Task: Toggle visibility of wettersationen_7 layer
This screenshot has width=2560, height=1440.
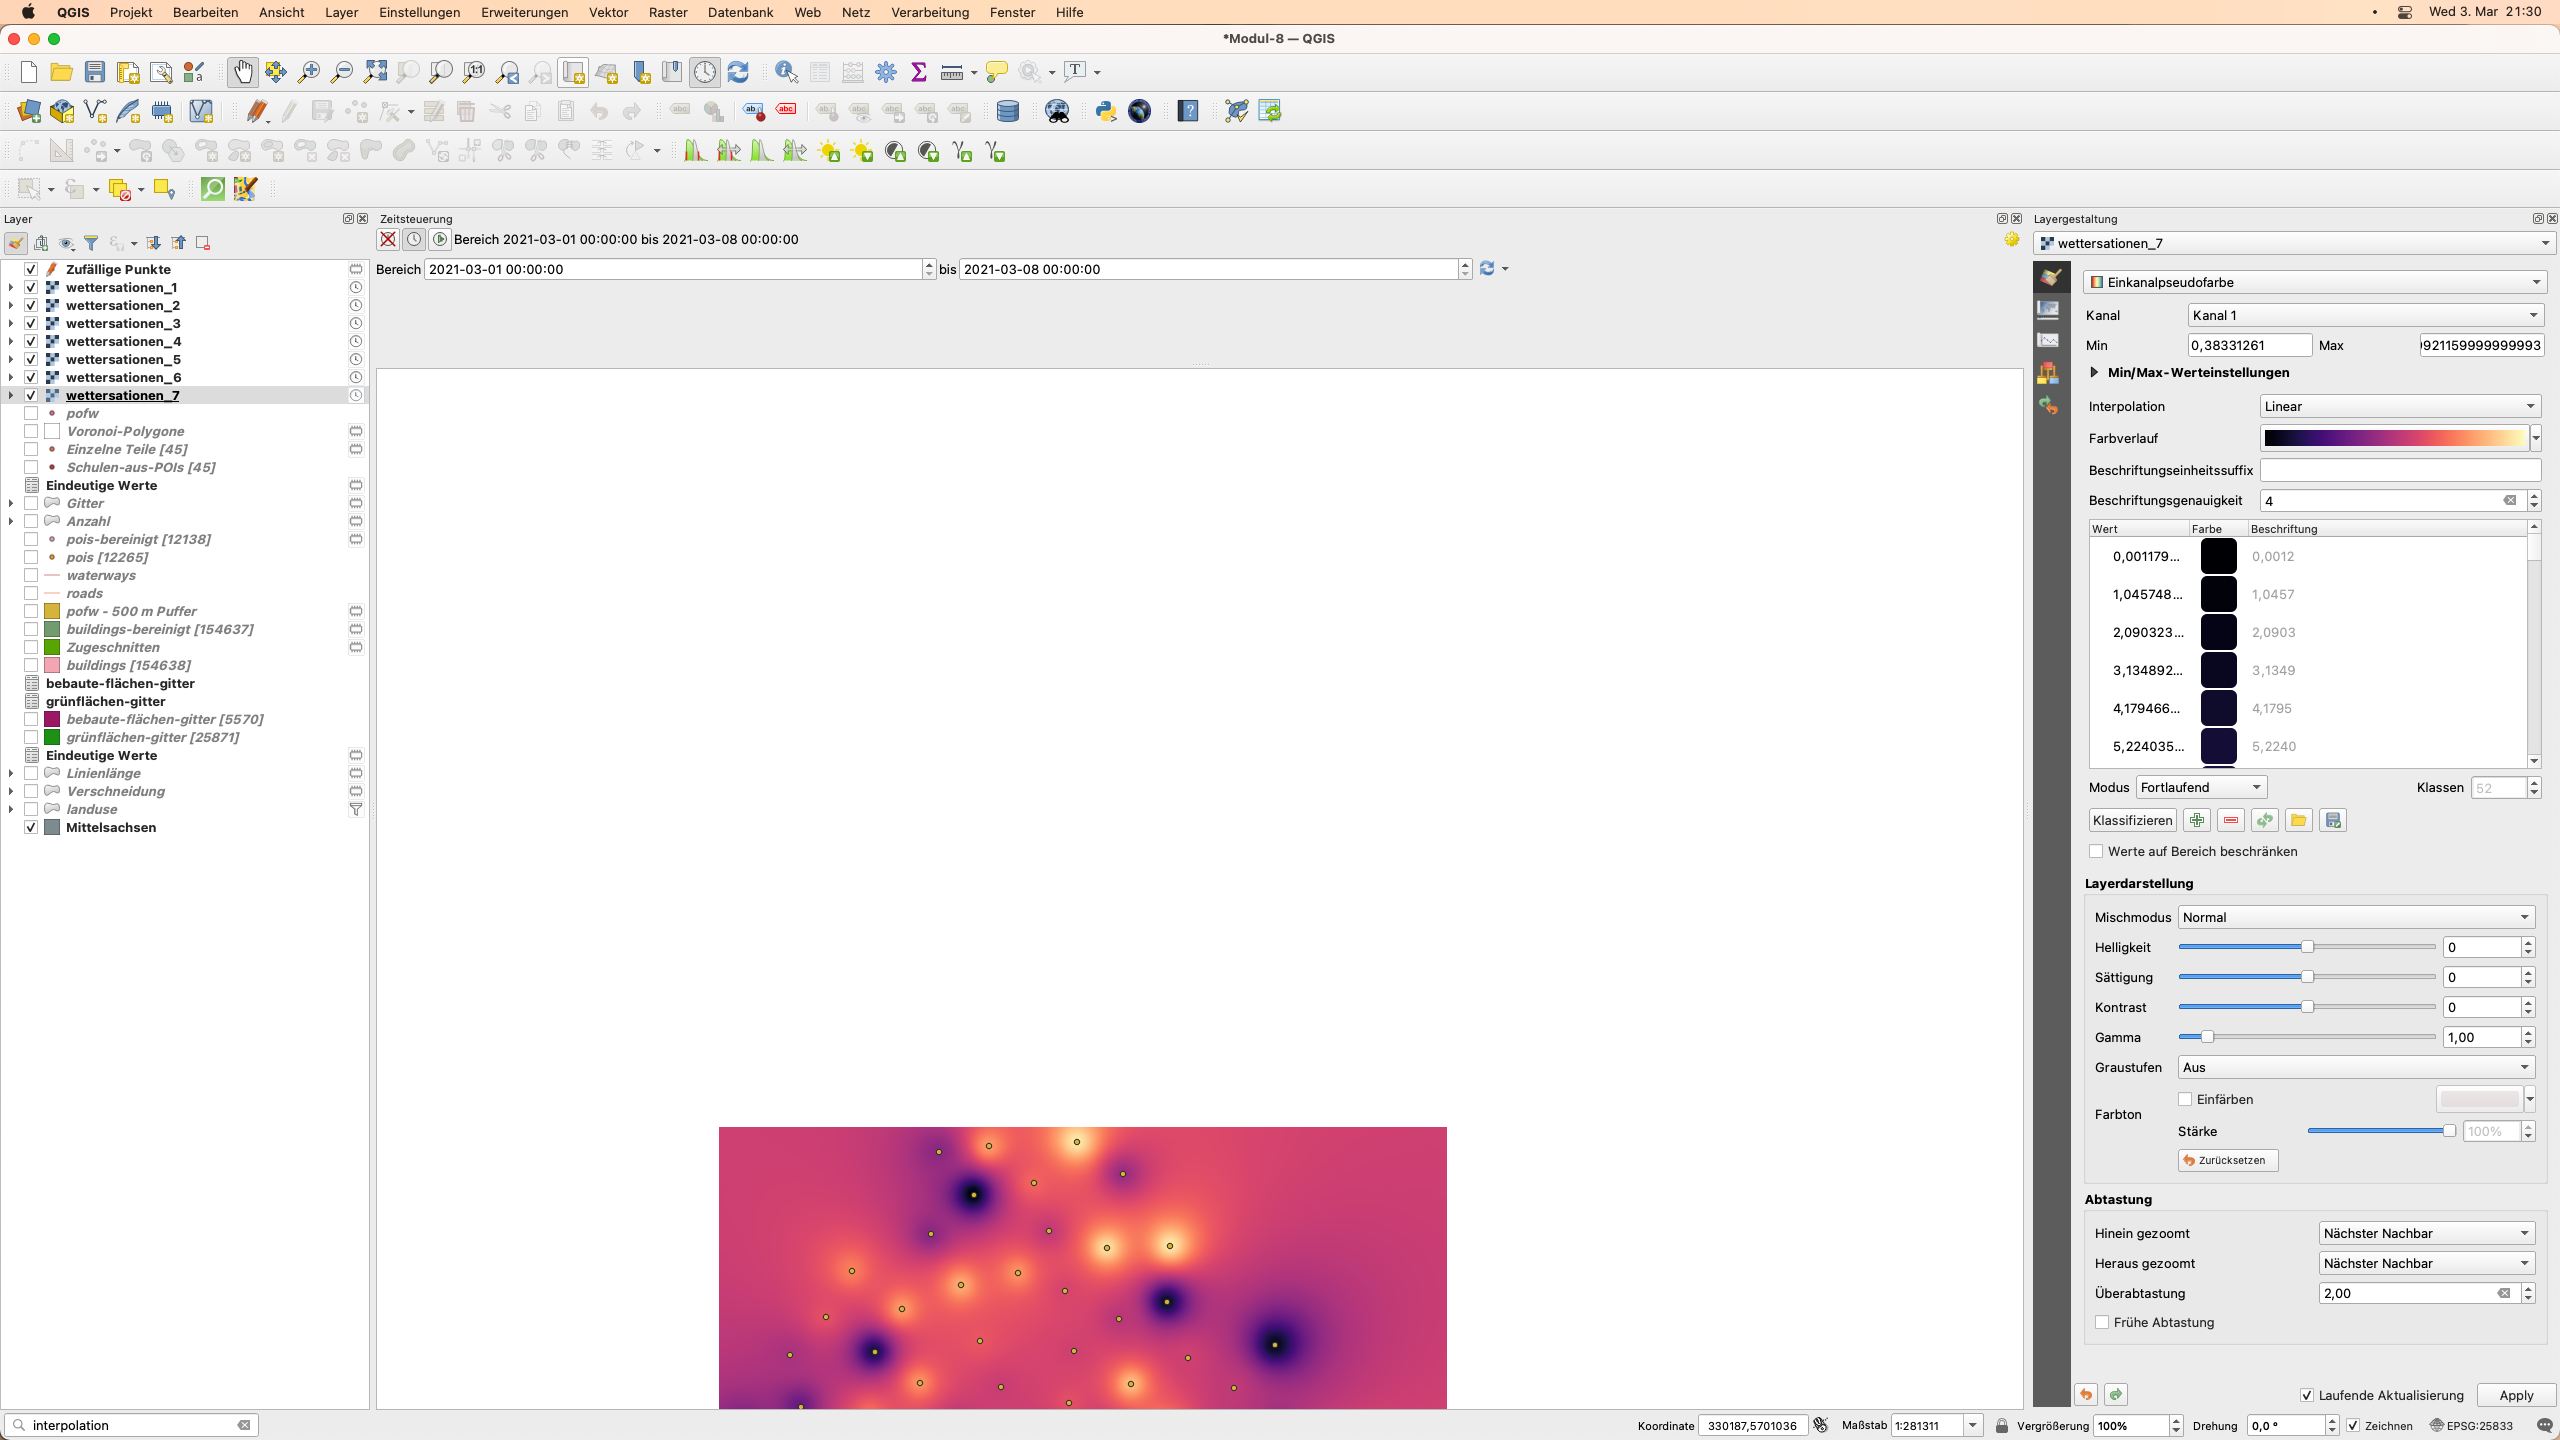Action: coord(32,396)
